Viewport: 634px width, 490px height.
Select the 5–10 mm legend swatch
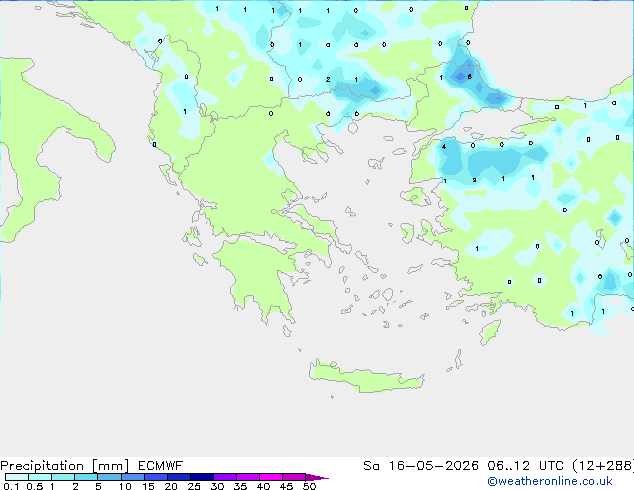(109, 477)
